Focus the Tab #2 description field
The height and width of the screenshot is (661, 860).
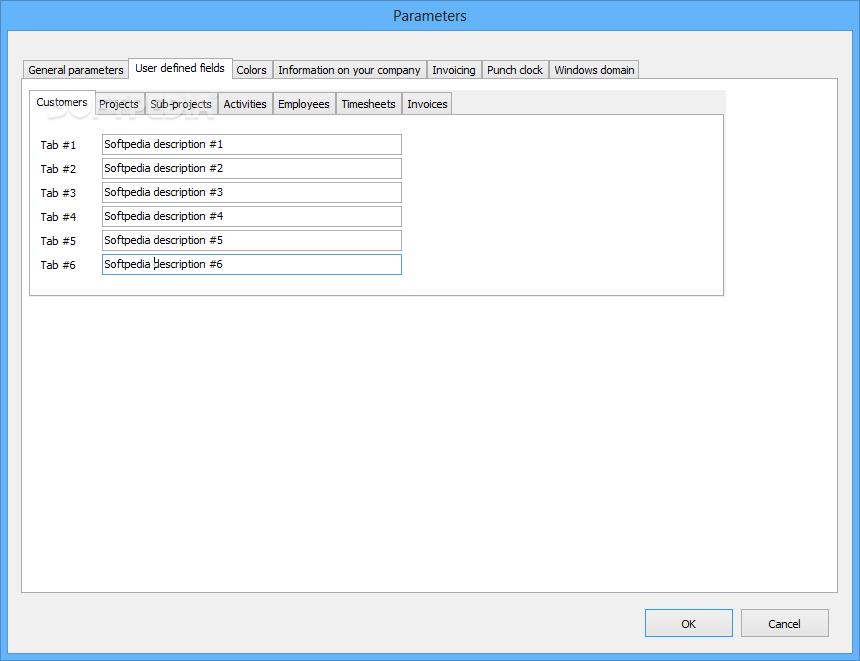pos(252,168)
